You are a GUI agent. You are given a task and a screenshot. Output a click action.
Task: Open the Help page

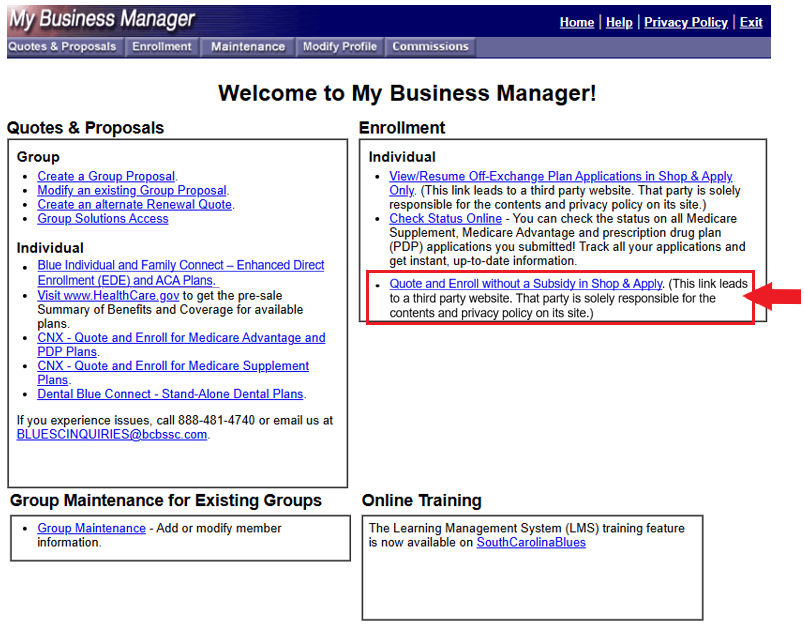(x=617, y=22)
